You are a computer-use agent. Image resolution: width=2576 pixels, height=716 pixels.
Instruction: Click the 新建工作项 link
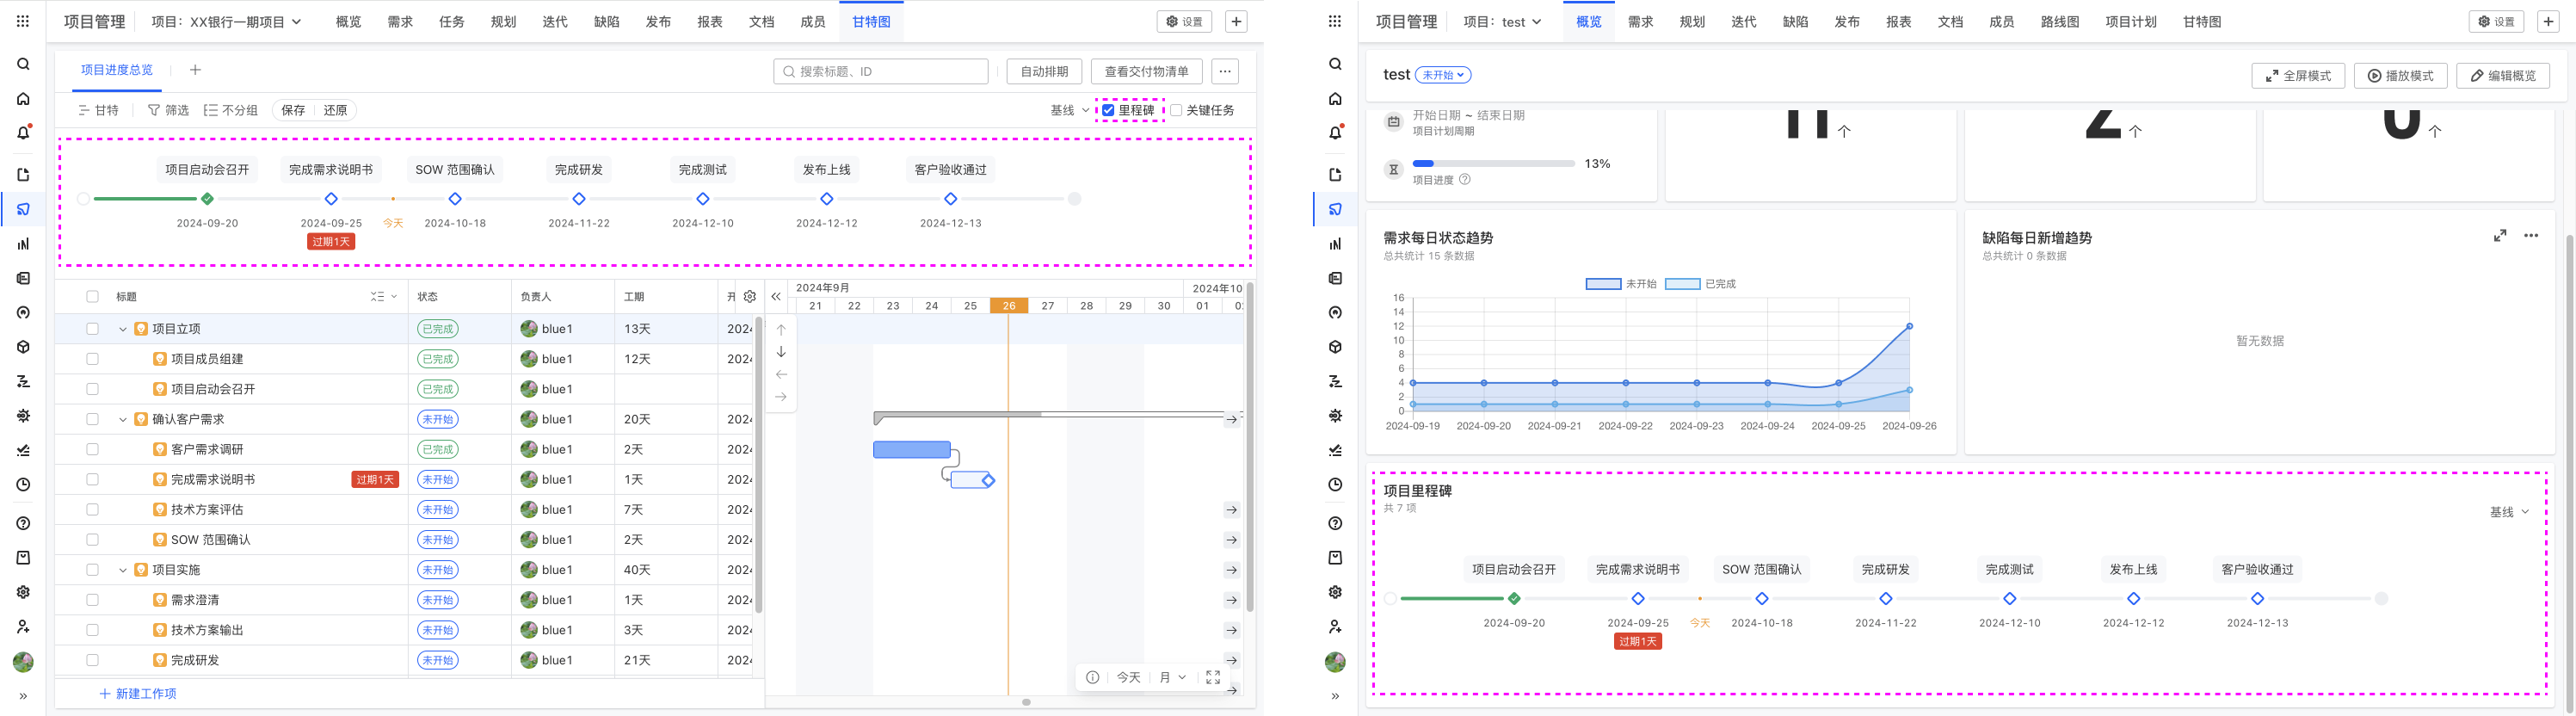coord(138,693)
